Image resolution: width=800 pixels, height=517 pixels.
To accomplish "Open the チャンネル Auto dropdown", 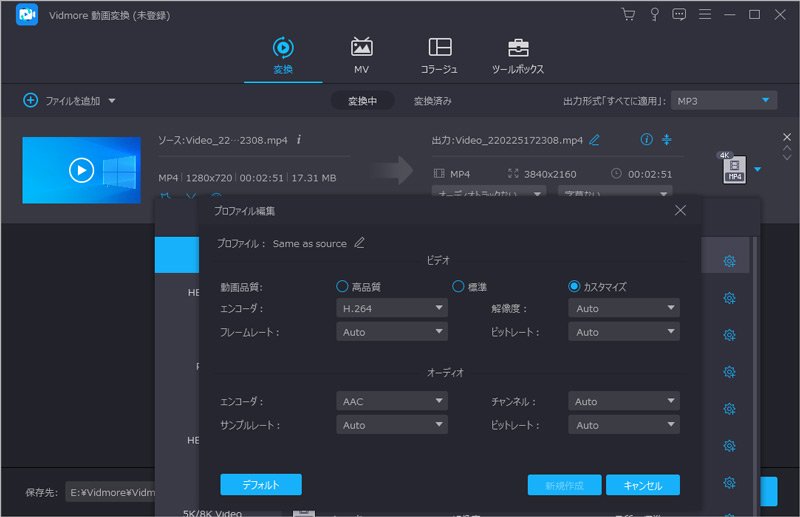I will coord(624,401).
